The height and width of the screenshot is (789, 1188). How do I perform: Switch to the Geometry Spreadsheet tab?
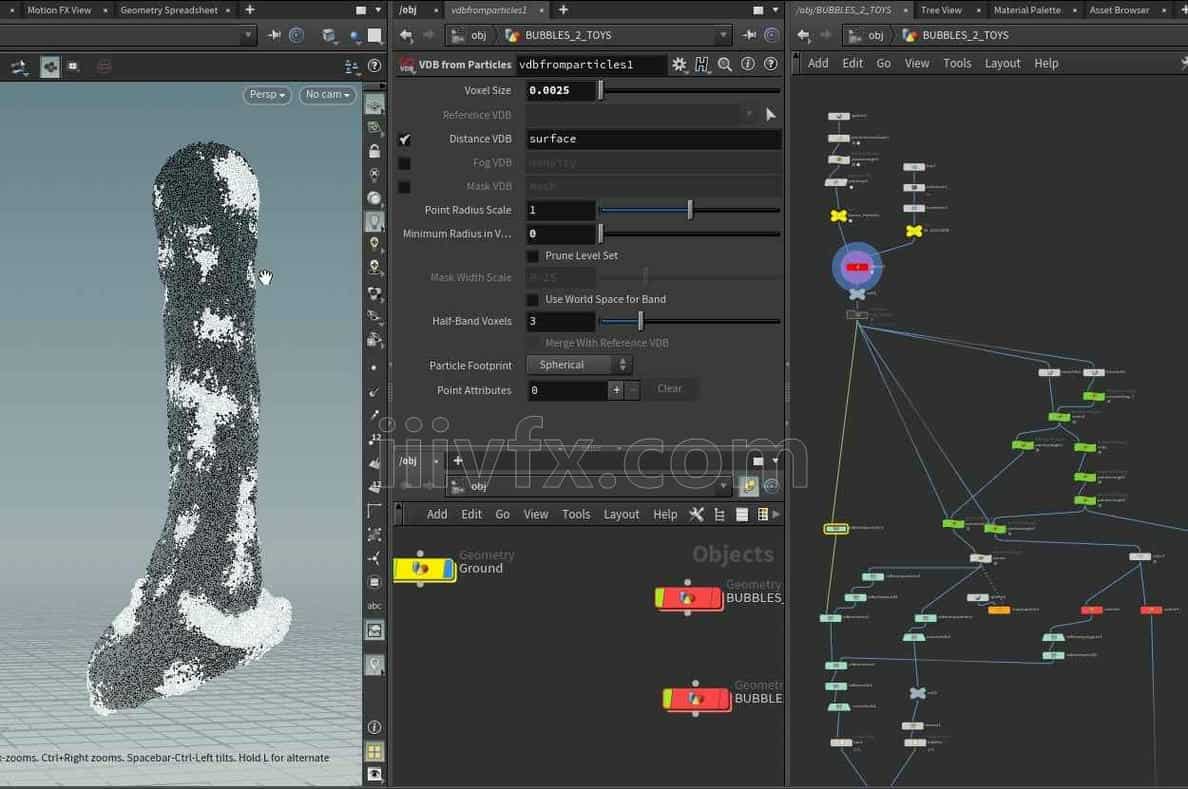pos(168,10)
